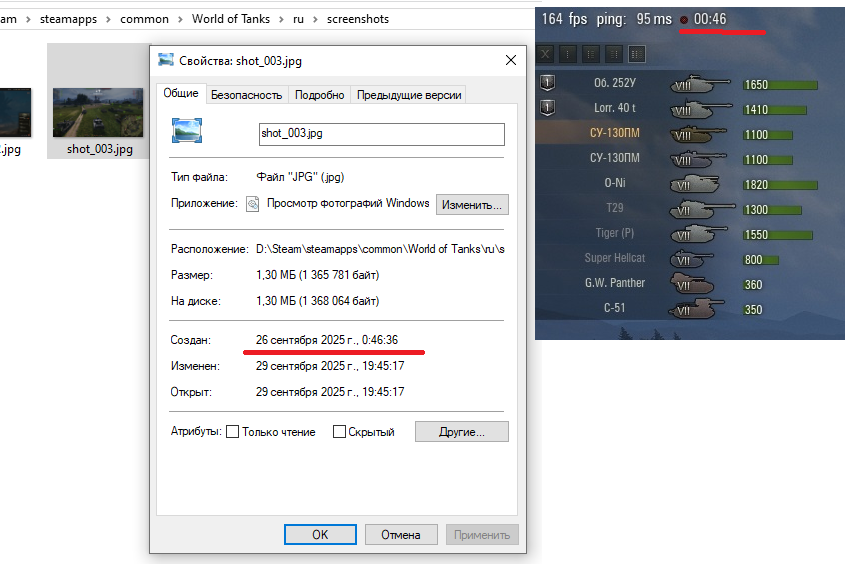Screen dimensions: 845x564
Task: Click the tank icon in the T29 row
Action: click(702, 209)
